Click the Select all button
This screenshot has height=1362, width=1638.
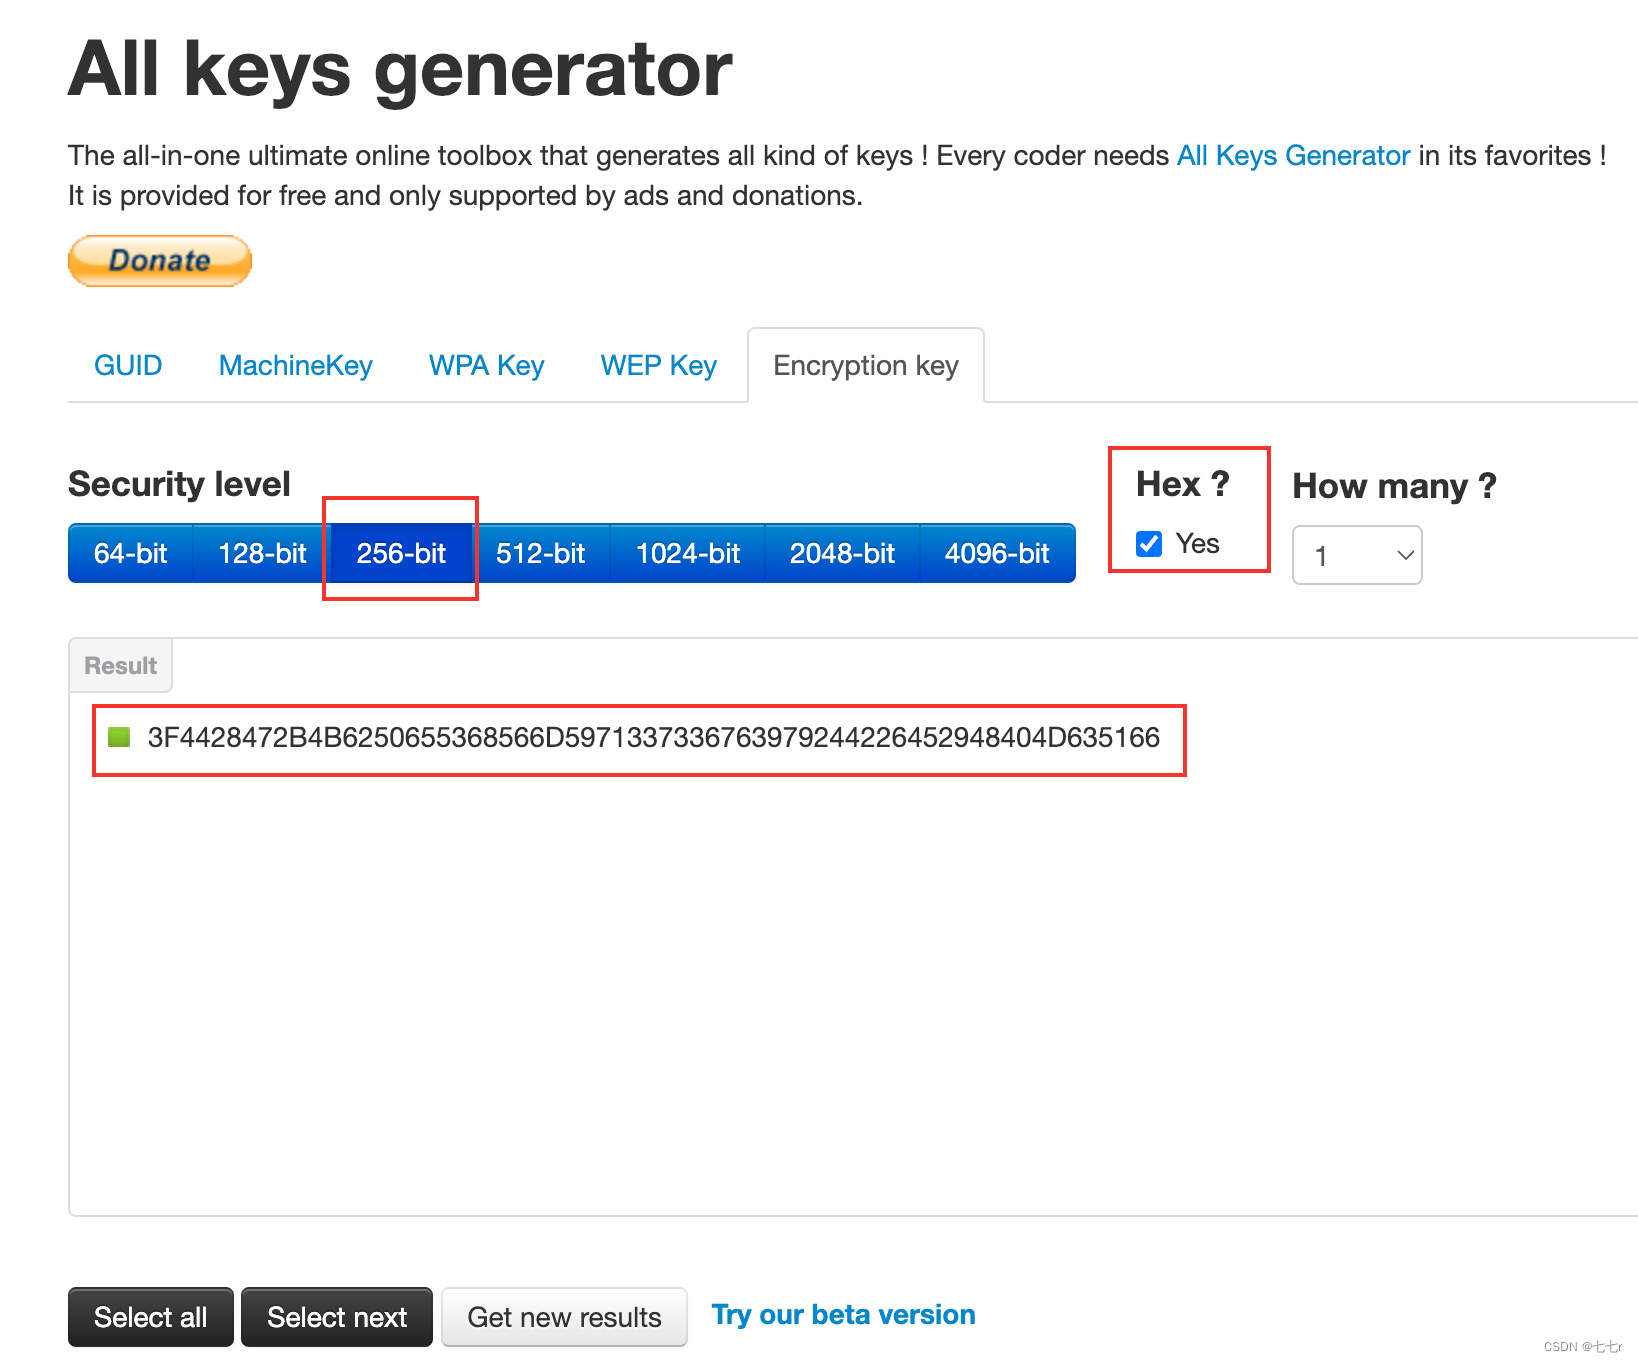tap(151, 1317)
